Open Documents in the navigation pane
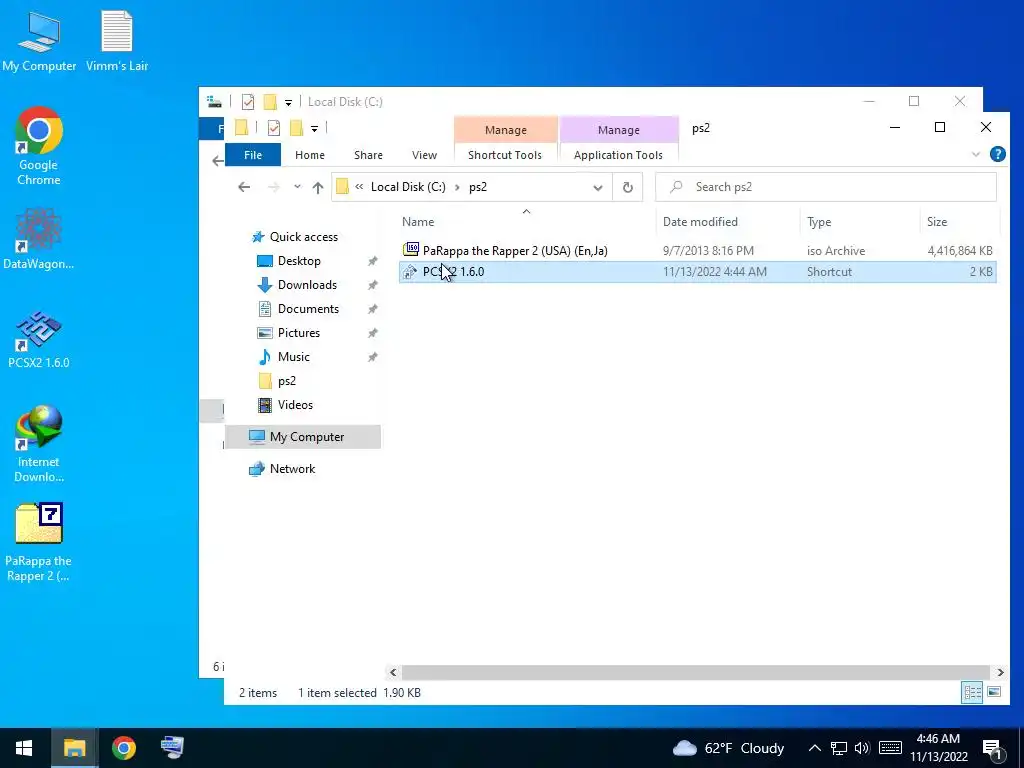 coord(308,309)
